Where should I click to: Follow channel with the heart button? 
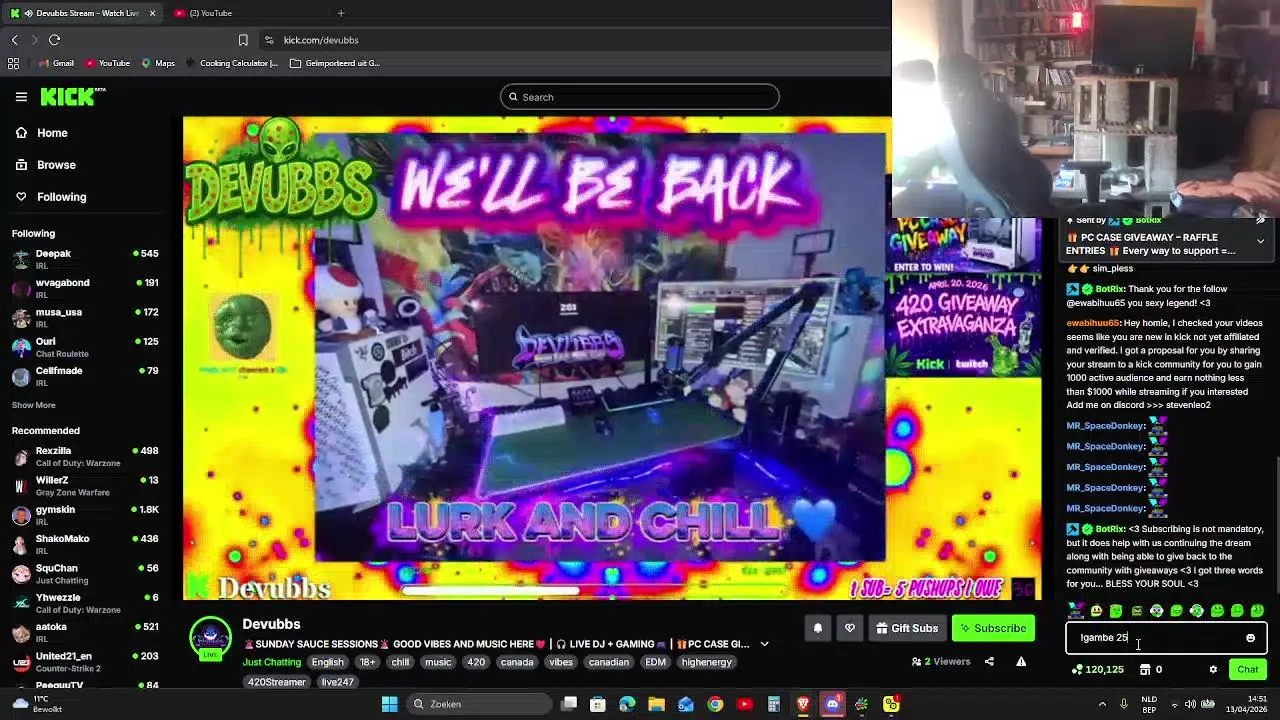tap(850, 628)
